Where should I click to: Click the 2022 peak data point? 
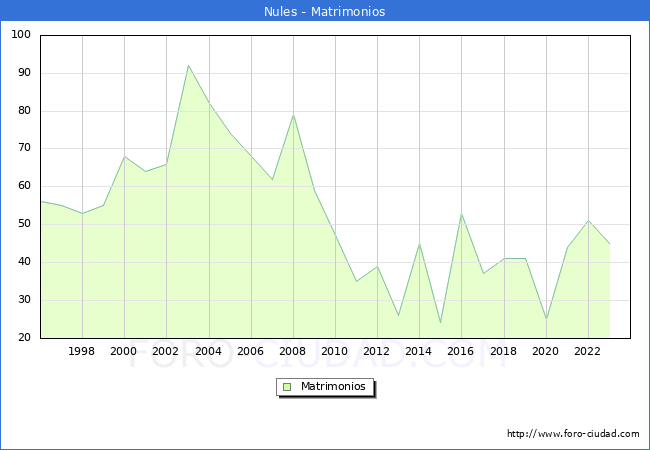pos(588,221)
